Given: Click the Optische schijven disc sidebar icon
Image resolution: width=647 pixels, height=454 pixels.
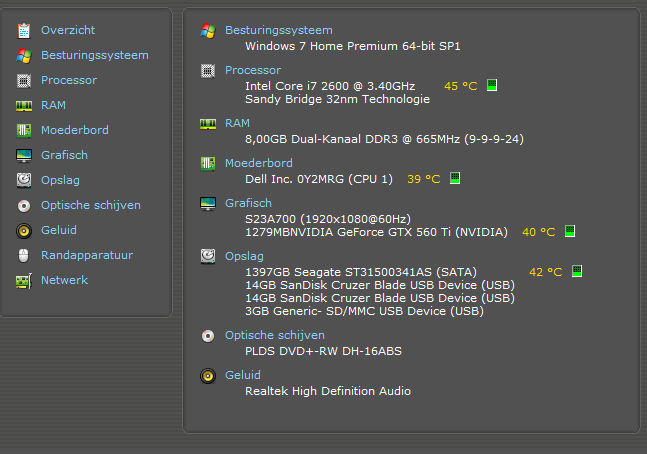Looking at the screenshot, I should point(24,206).
